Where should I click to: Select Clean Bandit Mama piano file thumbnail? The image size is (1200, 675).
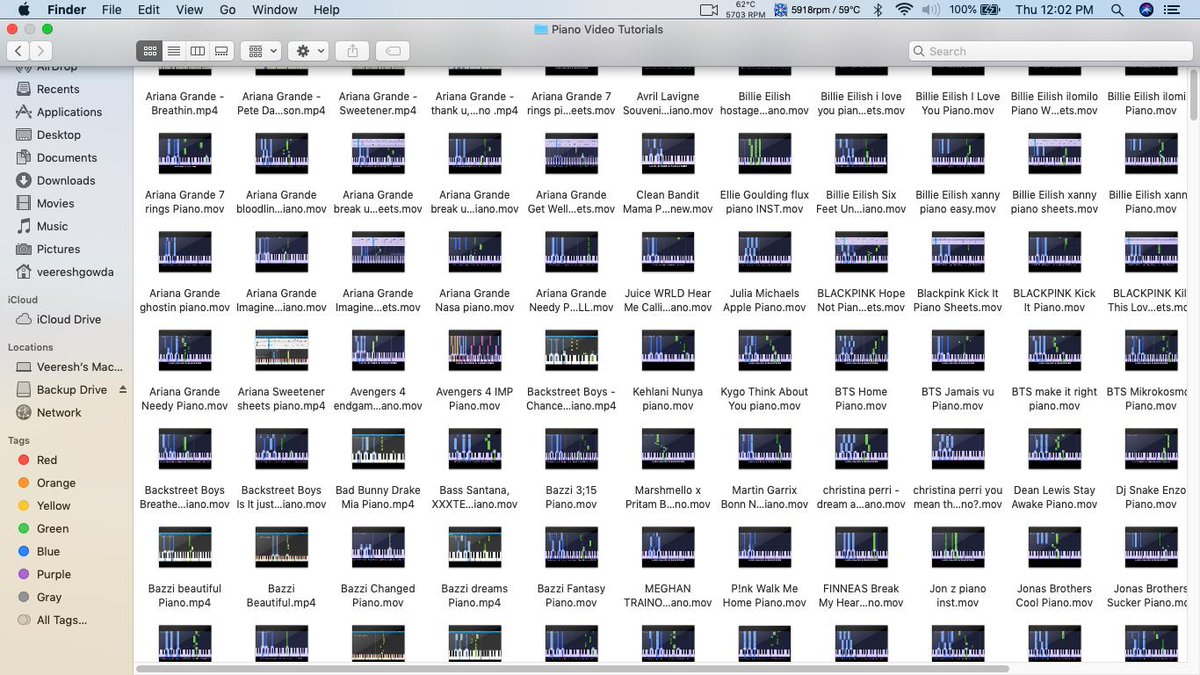(x=668, y=154)
